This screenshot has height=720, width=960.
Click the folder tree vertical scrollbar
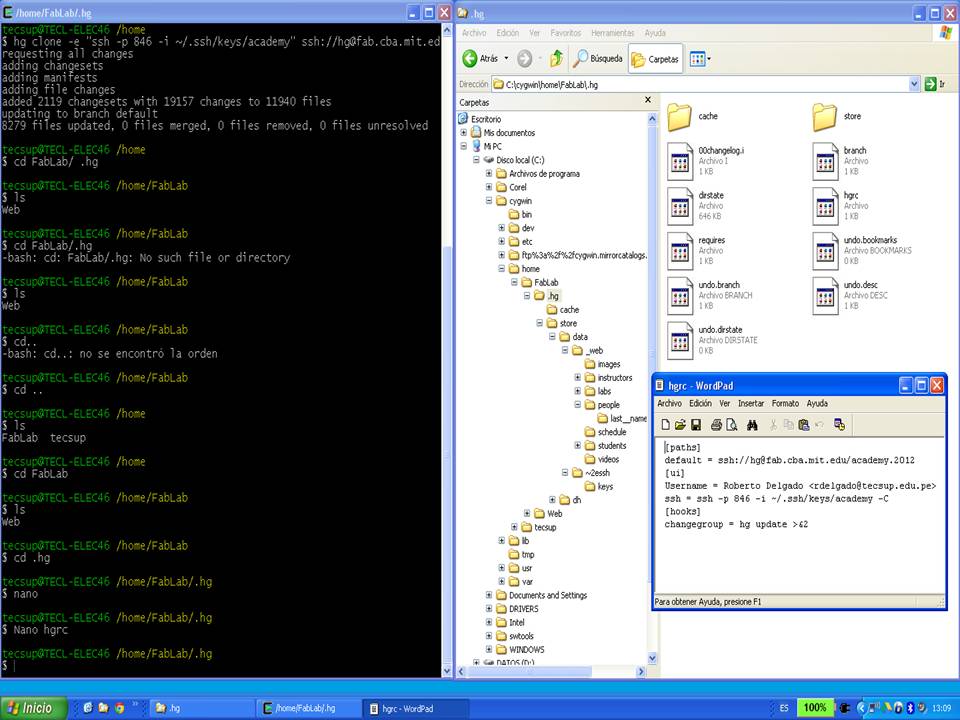pyautogui.click(x=652, y=389)
